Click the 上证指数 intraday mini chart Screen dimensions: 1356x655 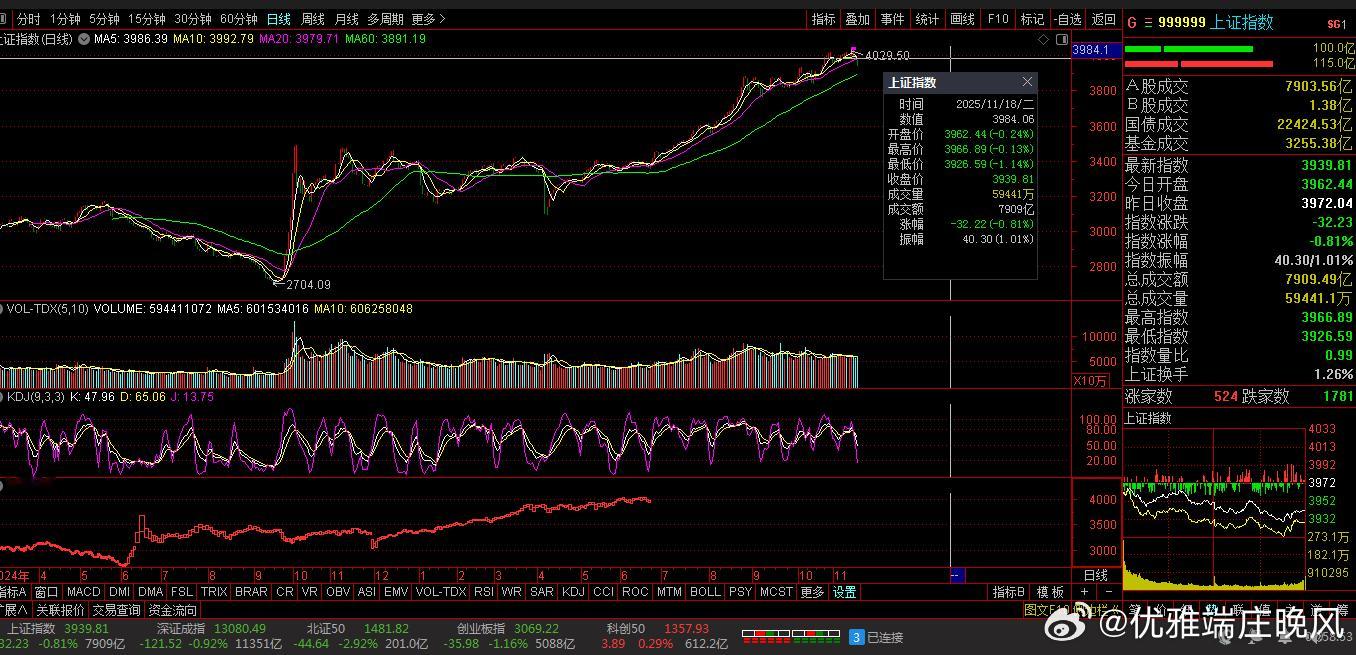1215,509
